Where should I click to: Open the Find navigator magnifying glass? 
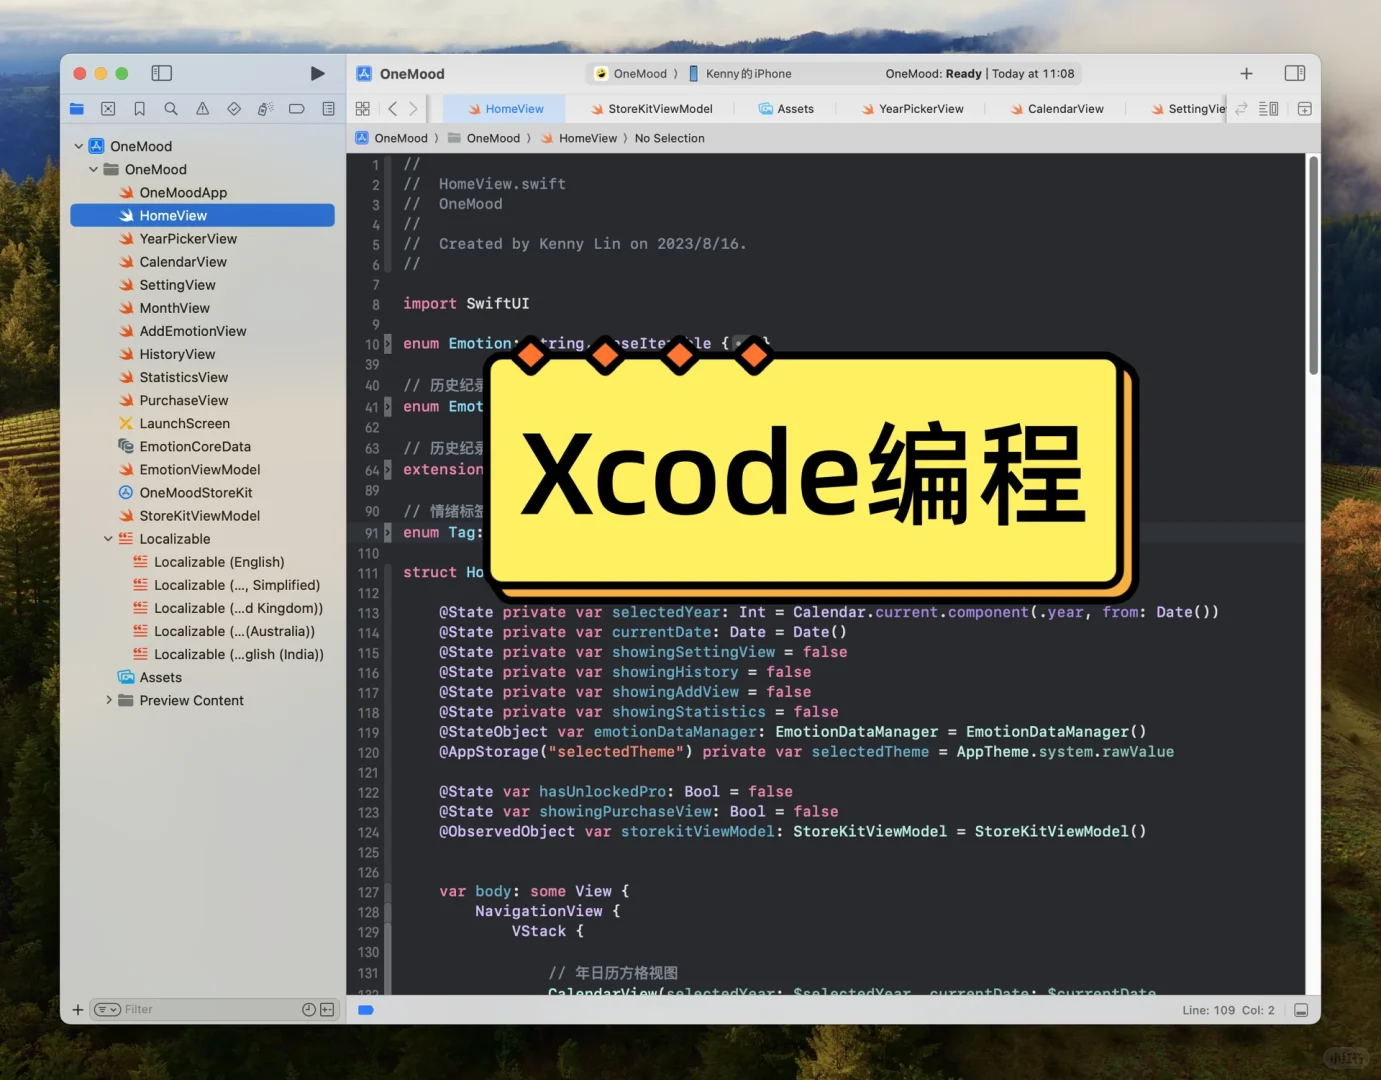[170, 108]
